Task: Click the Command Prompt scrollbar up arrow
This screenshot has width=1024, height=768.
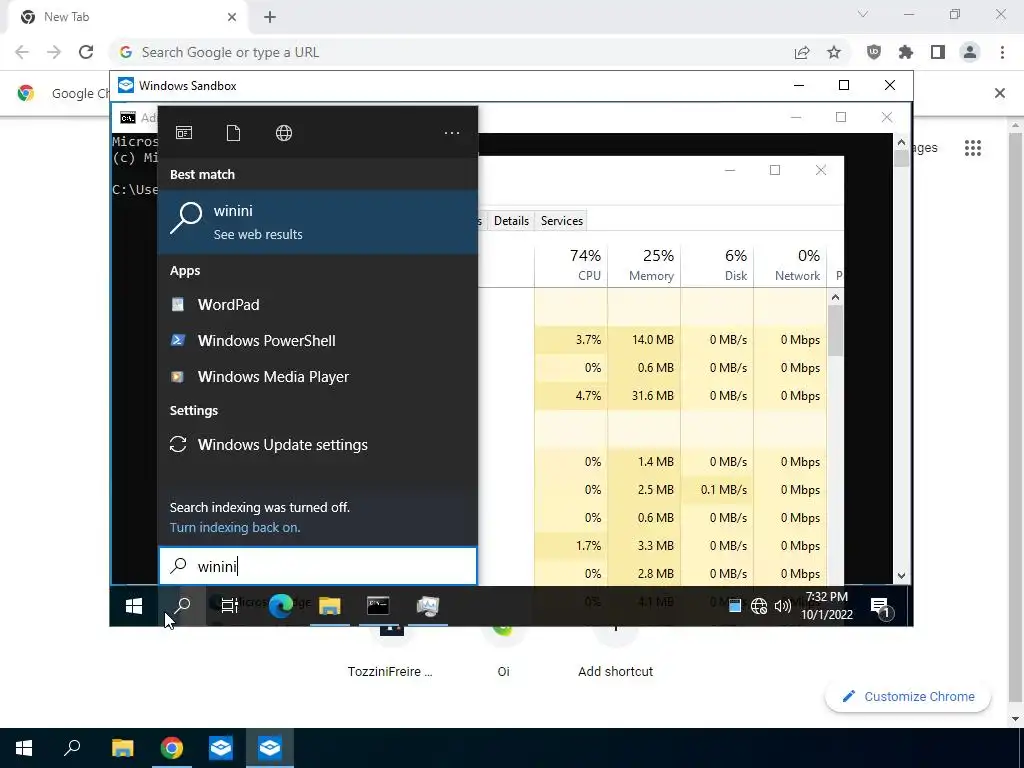Action: click(901, 142)
